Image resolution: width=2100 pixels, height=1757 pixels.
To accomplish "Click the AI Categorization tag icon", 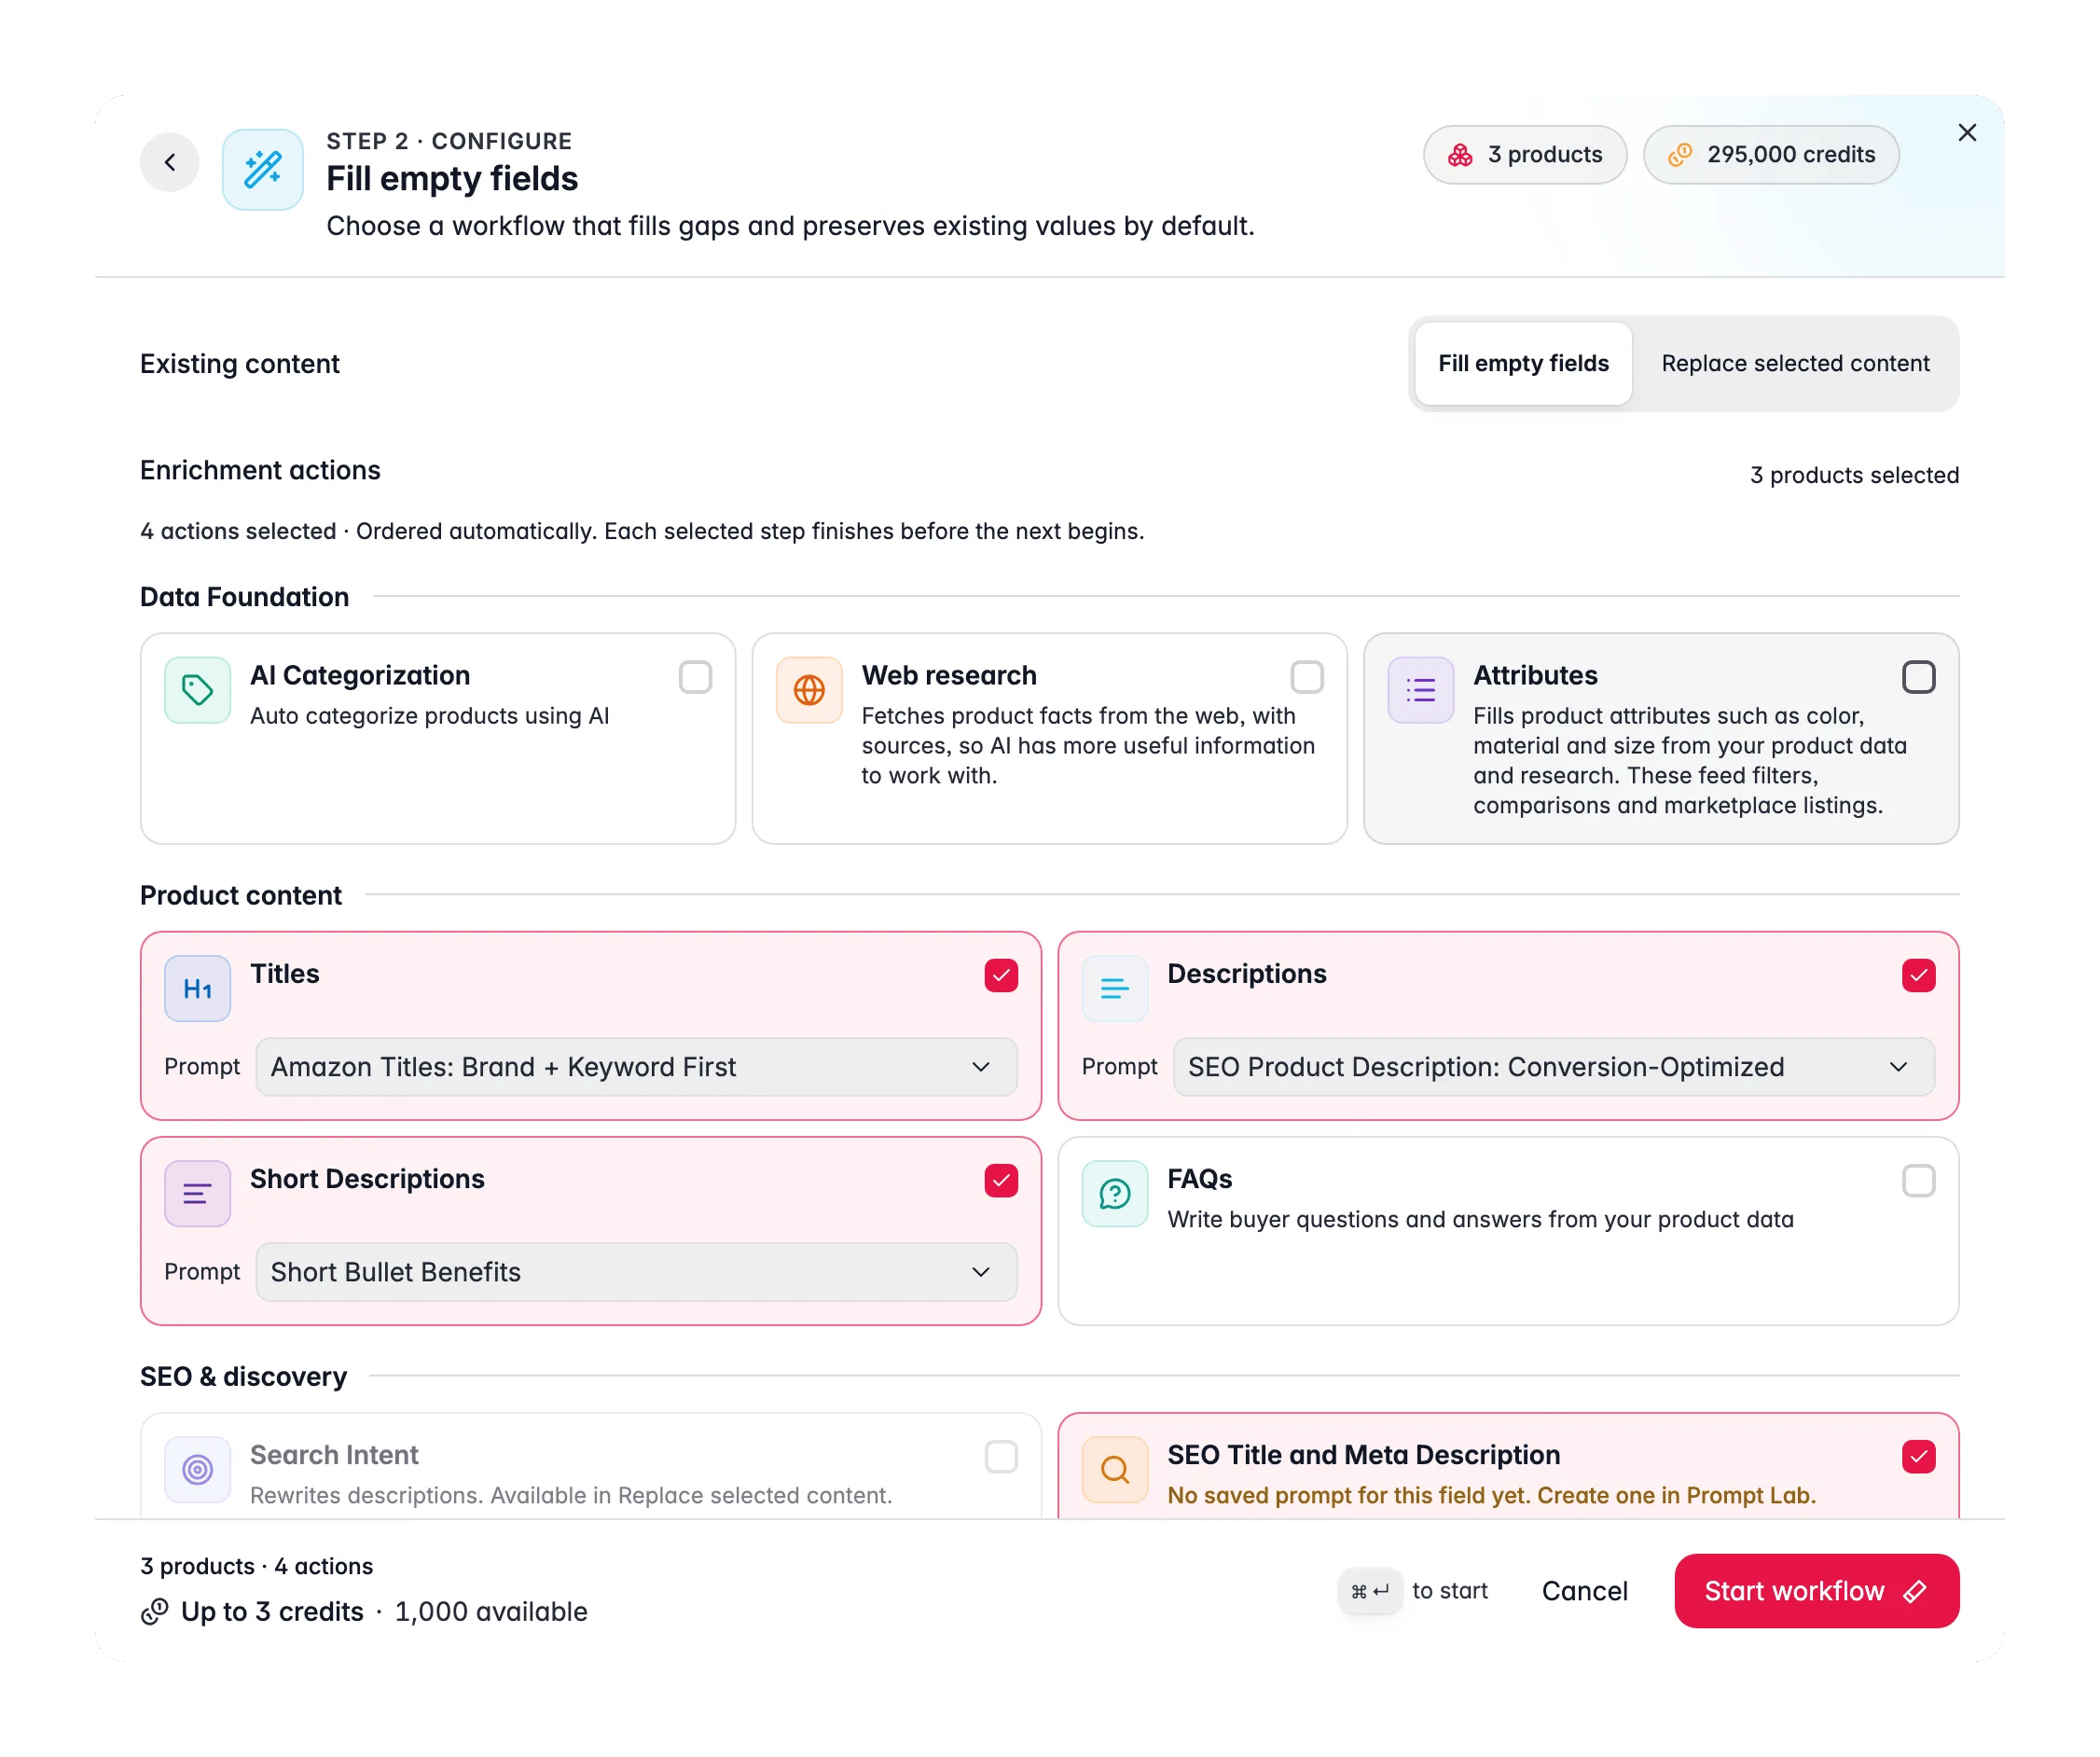I will coord(198,690).
